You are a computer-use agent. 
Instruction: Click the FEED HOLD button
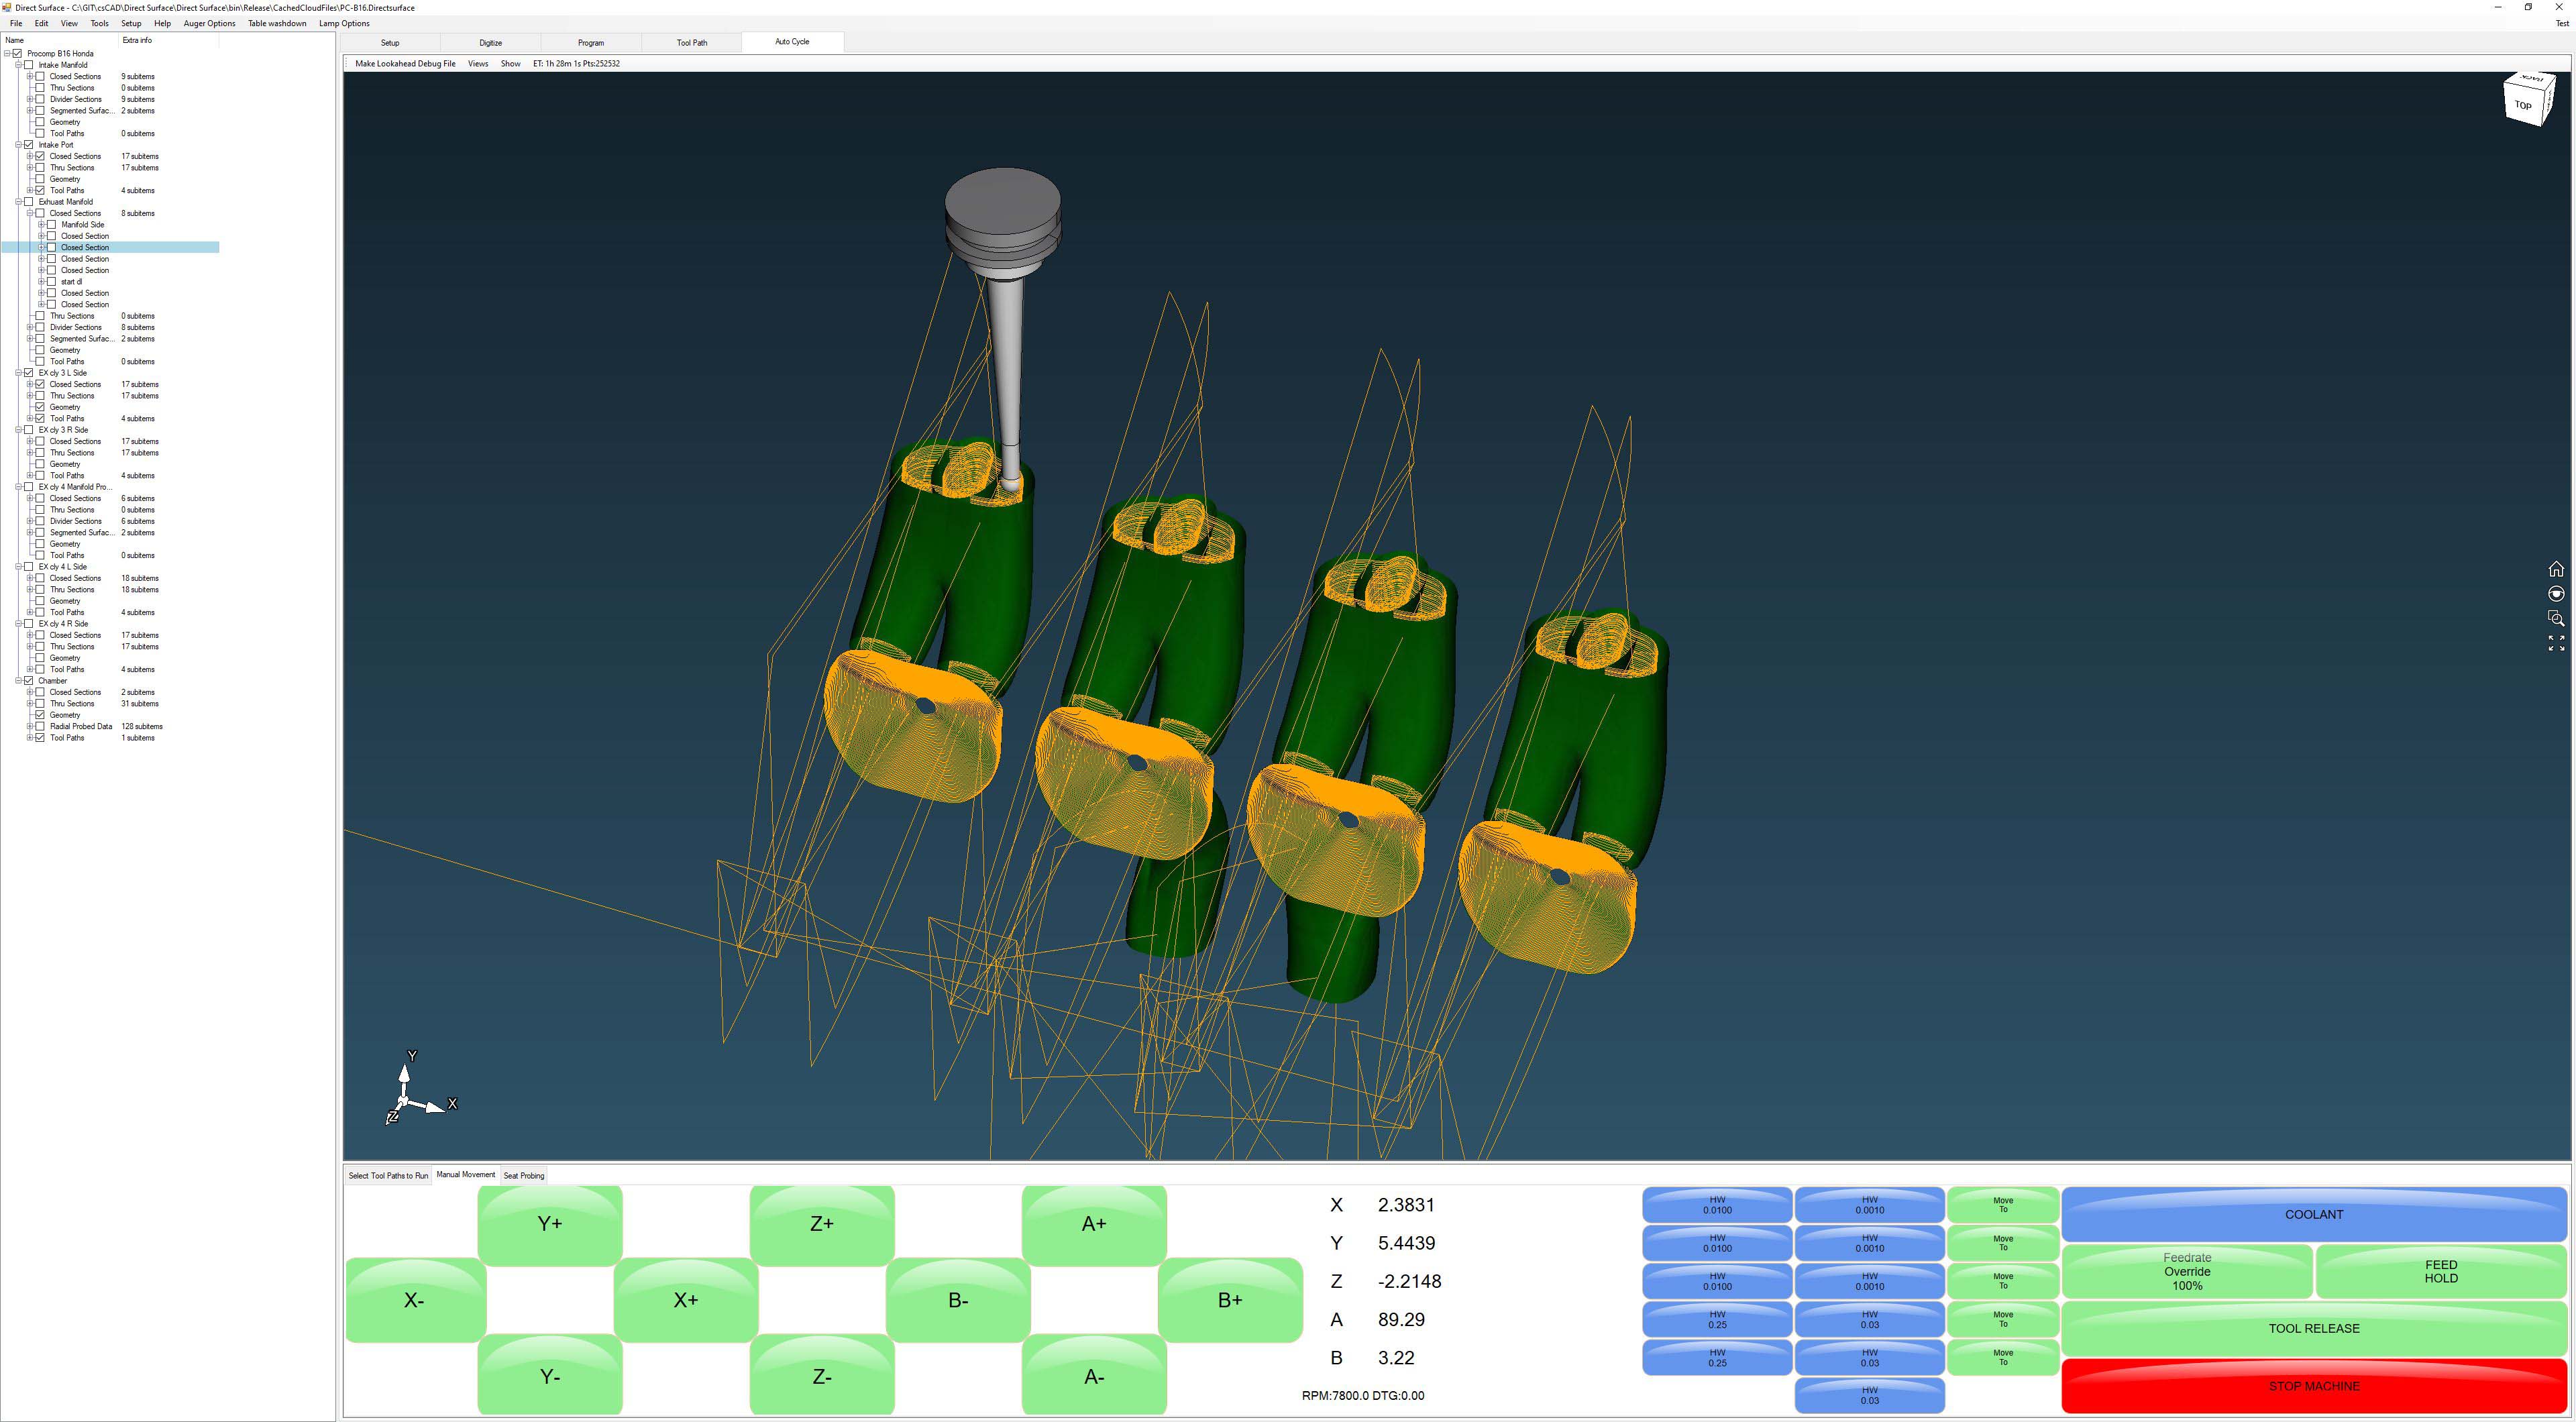click(x=2441, y=1271)
